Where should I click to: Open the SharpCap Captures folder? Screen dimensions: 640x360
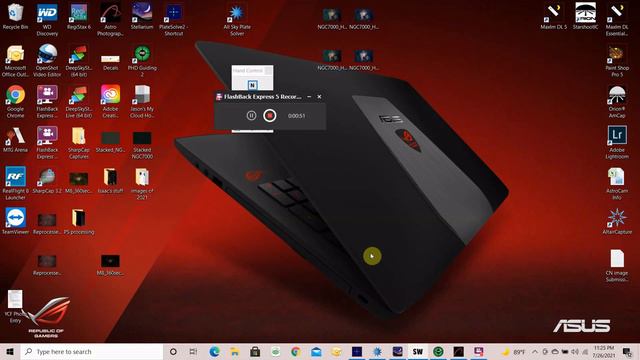point(79,142)
